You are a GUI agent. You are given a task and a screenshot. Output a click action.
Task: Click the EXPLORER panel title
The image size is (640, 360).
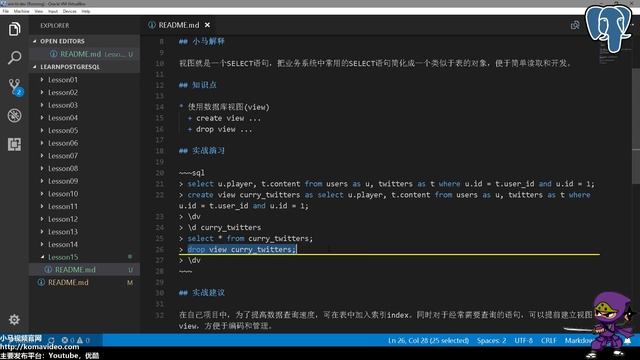(x=55, y=25)
